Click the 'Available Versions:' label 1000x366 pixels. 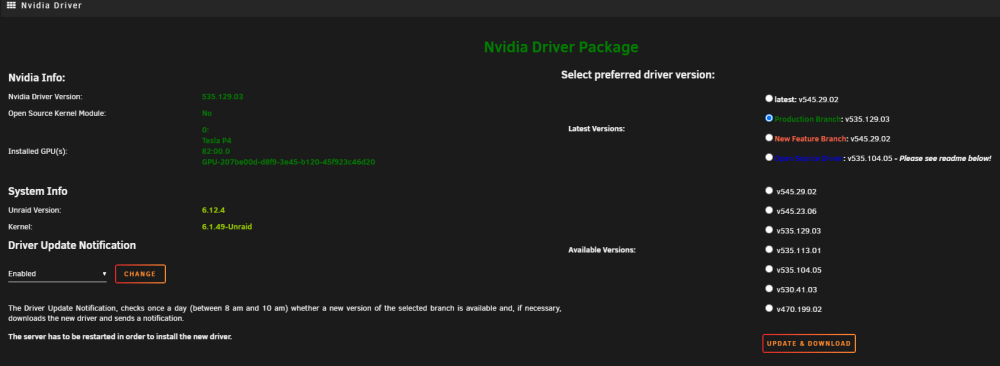(x=602, y=250)
